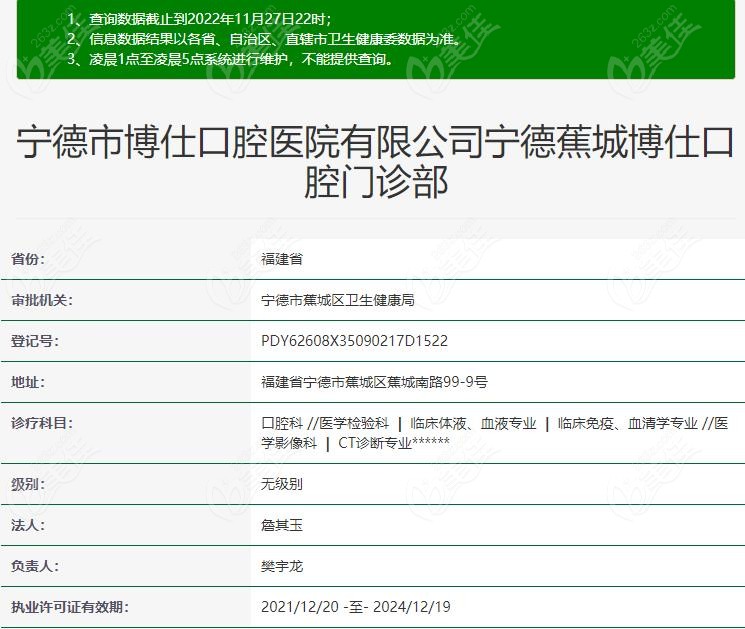Image resolution: width=745 pixels, height=629 pixels.
Task: Click the 诊疗科目 label
Action: [41, 423]
